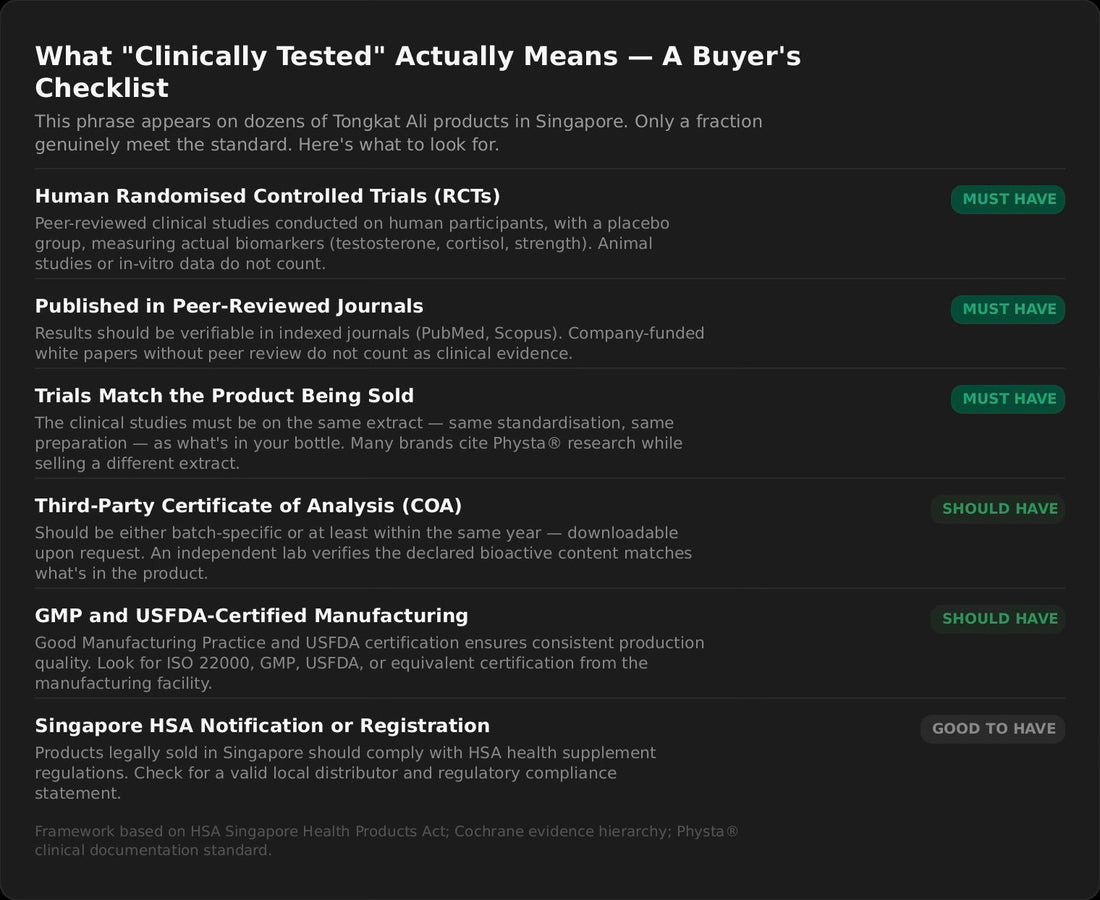
Task: Click the GOOD TO HAVE badge
Action: tap(993, 729)
